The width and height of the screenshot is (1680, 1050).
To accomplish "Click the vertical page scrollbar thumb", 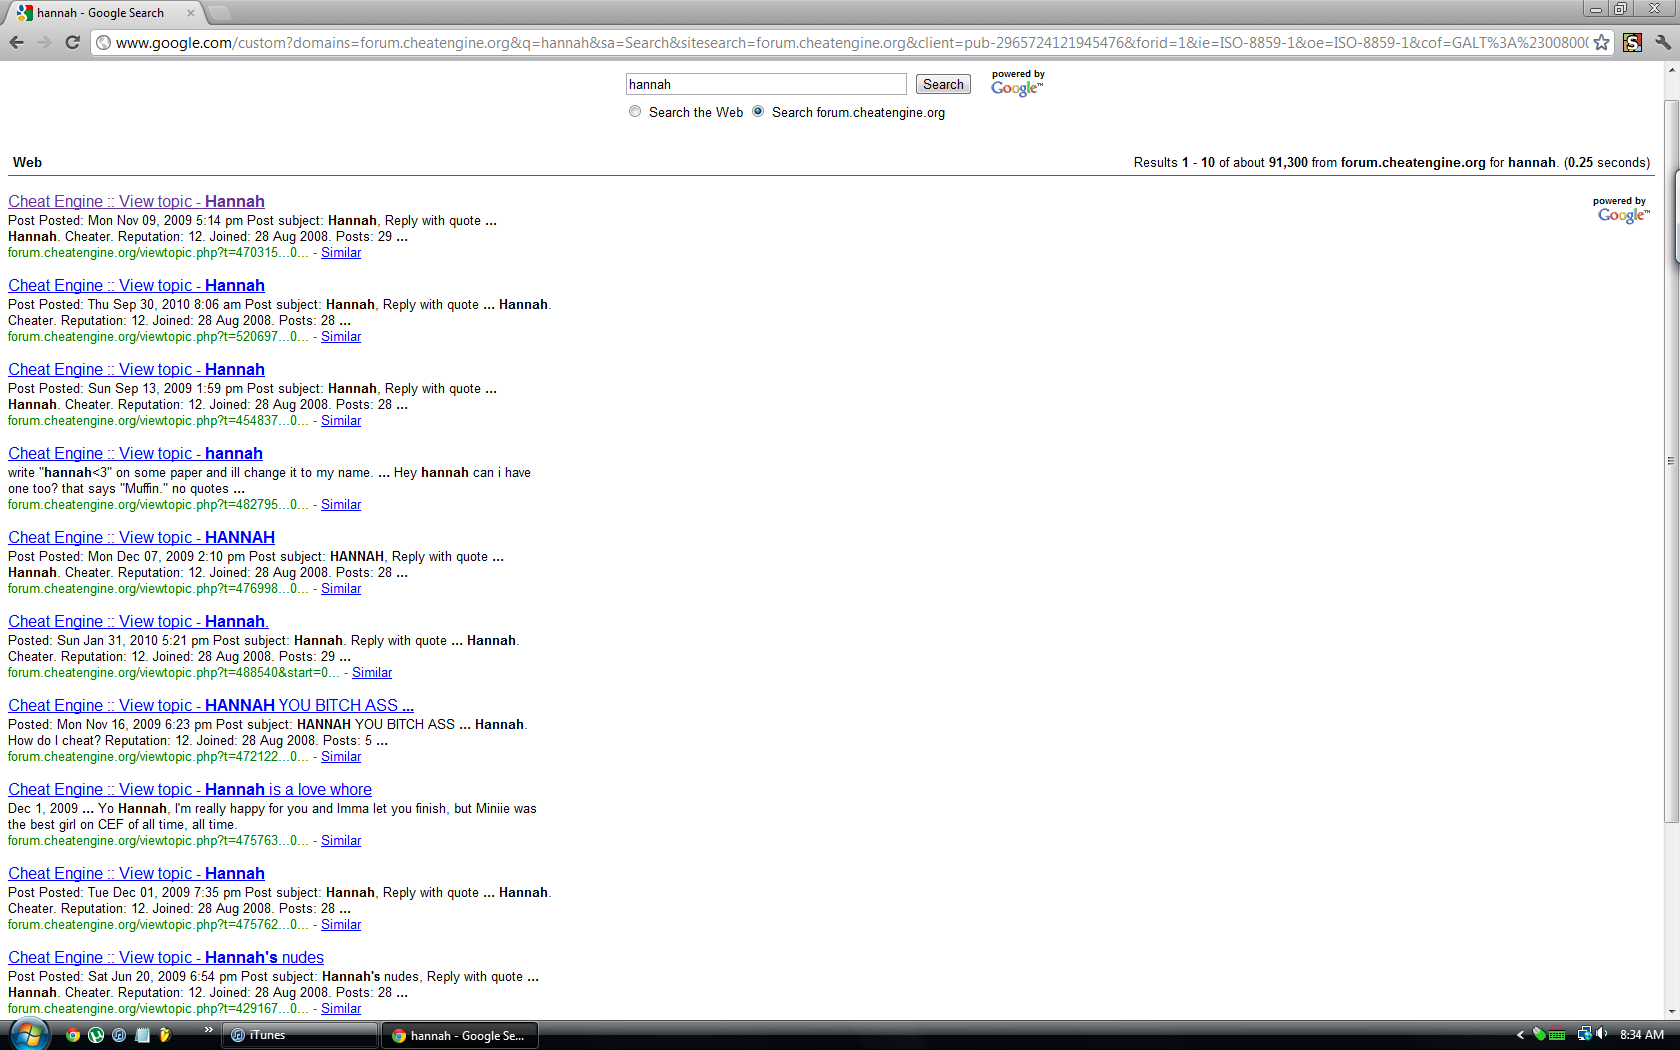I will click(x=1671, y=460).
